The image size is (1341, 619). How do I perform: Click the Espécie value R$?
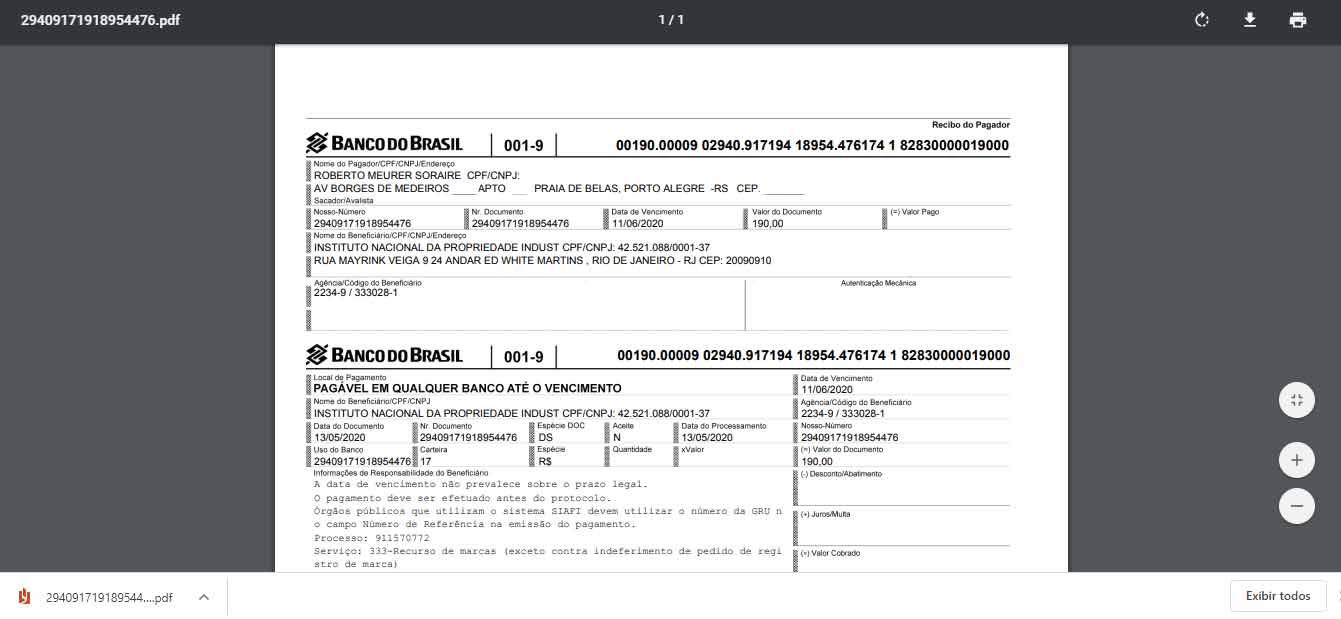(x=545, y=461)
